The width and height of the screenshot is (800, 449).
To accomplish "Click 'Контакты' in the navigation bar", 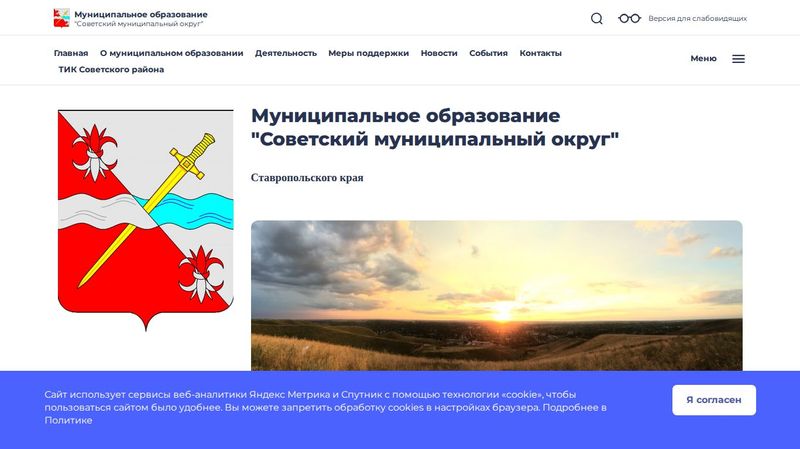I will tap(540, 53).
